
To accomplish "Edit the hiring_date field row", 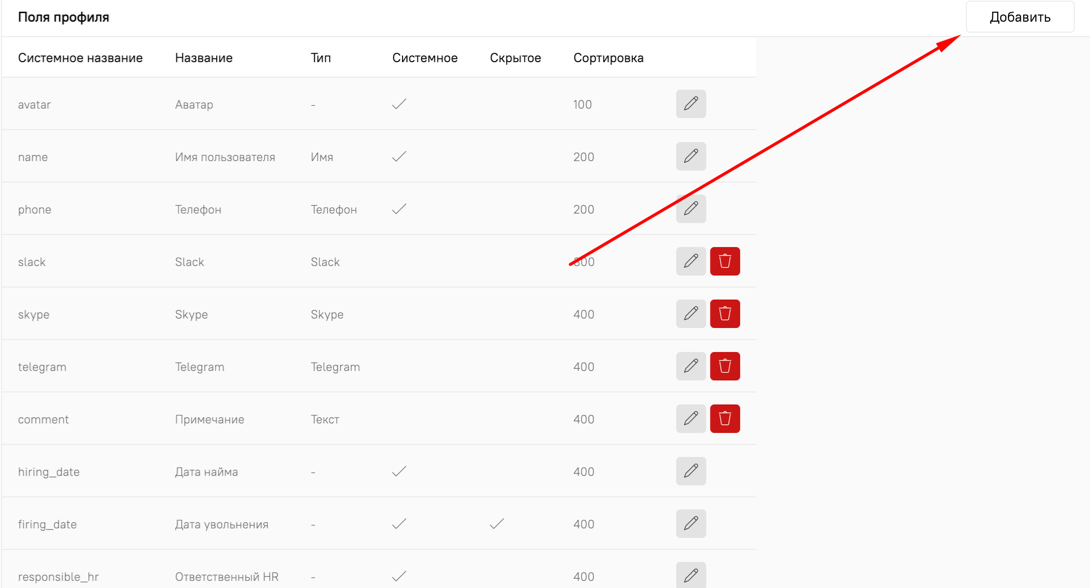I will (690, 472).
